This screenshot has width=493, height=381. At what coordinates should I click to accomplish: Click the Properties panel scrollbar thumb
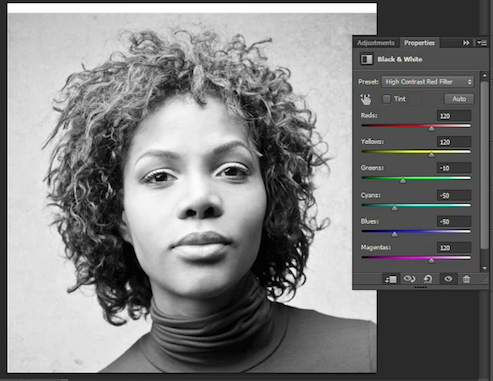484,165
